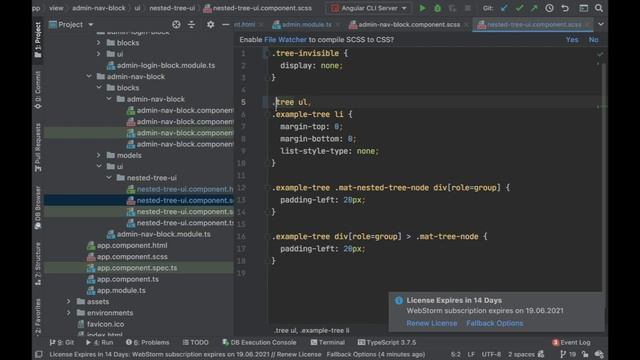
Task: Switch to admin-nav-block.component.scss tab
Action: pos(409,24)
